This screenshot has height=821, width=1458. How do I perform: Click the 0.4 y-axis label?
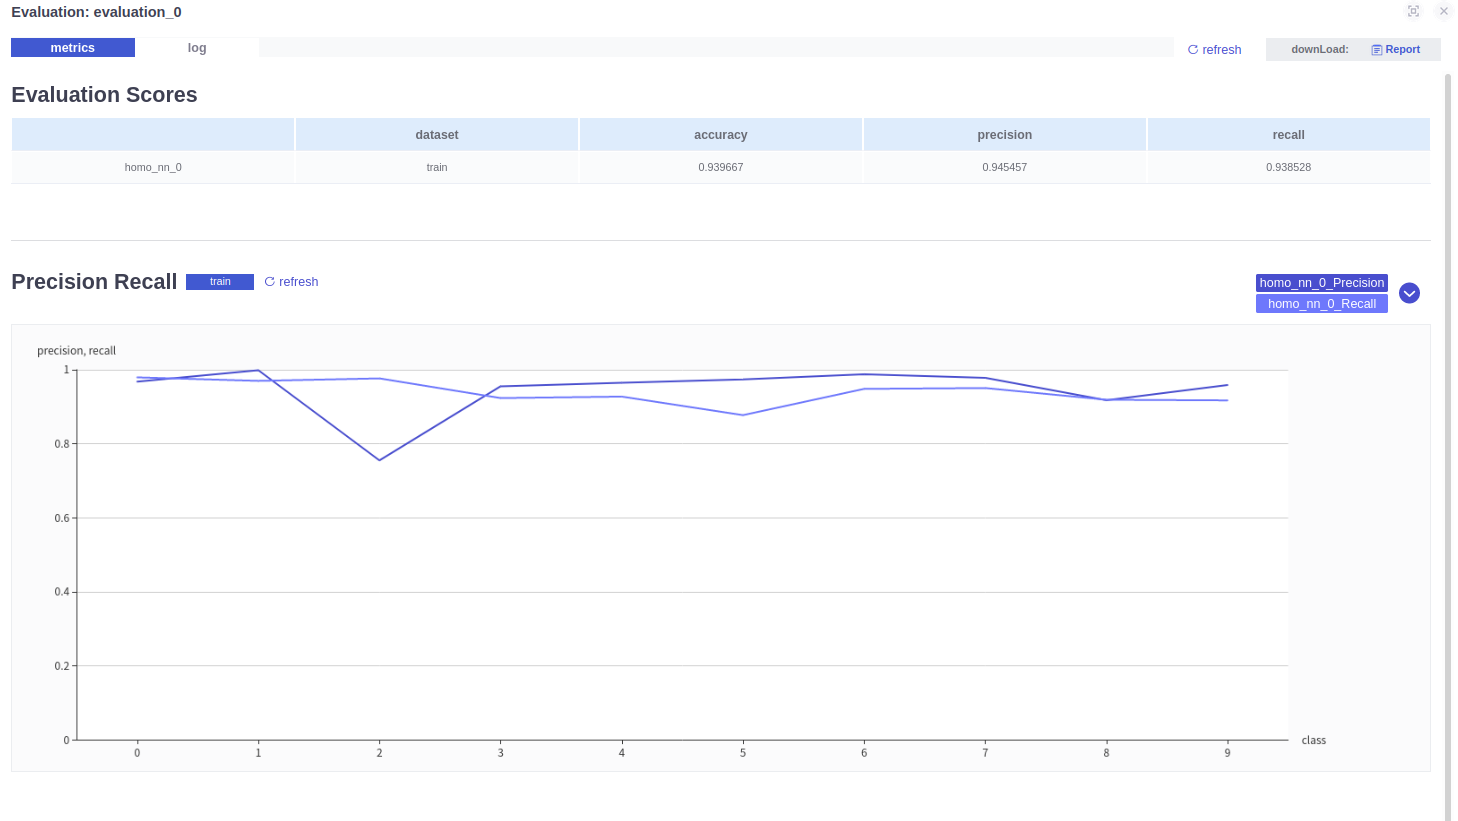click(x=62, y=592)
